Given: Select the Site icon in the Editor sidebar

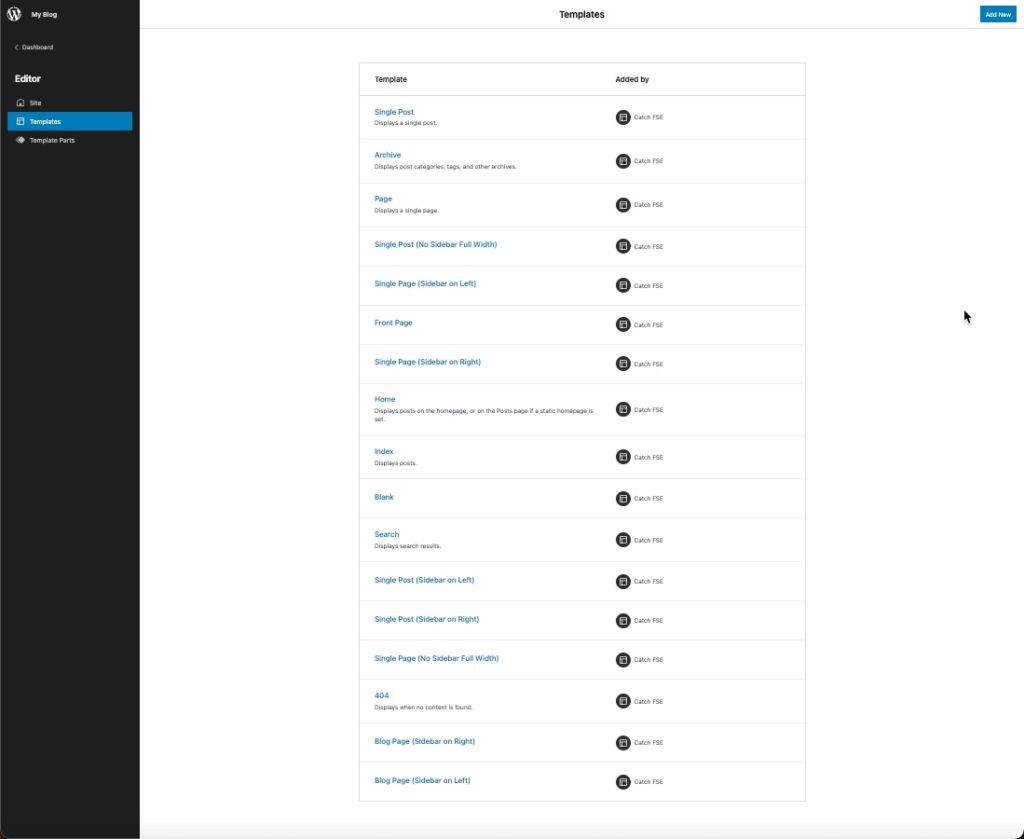Looking at the screenshot, I should click(20, 102).
